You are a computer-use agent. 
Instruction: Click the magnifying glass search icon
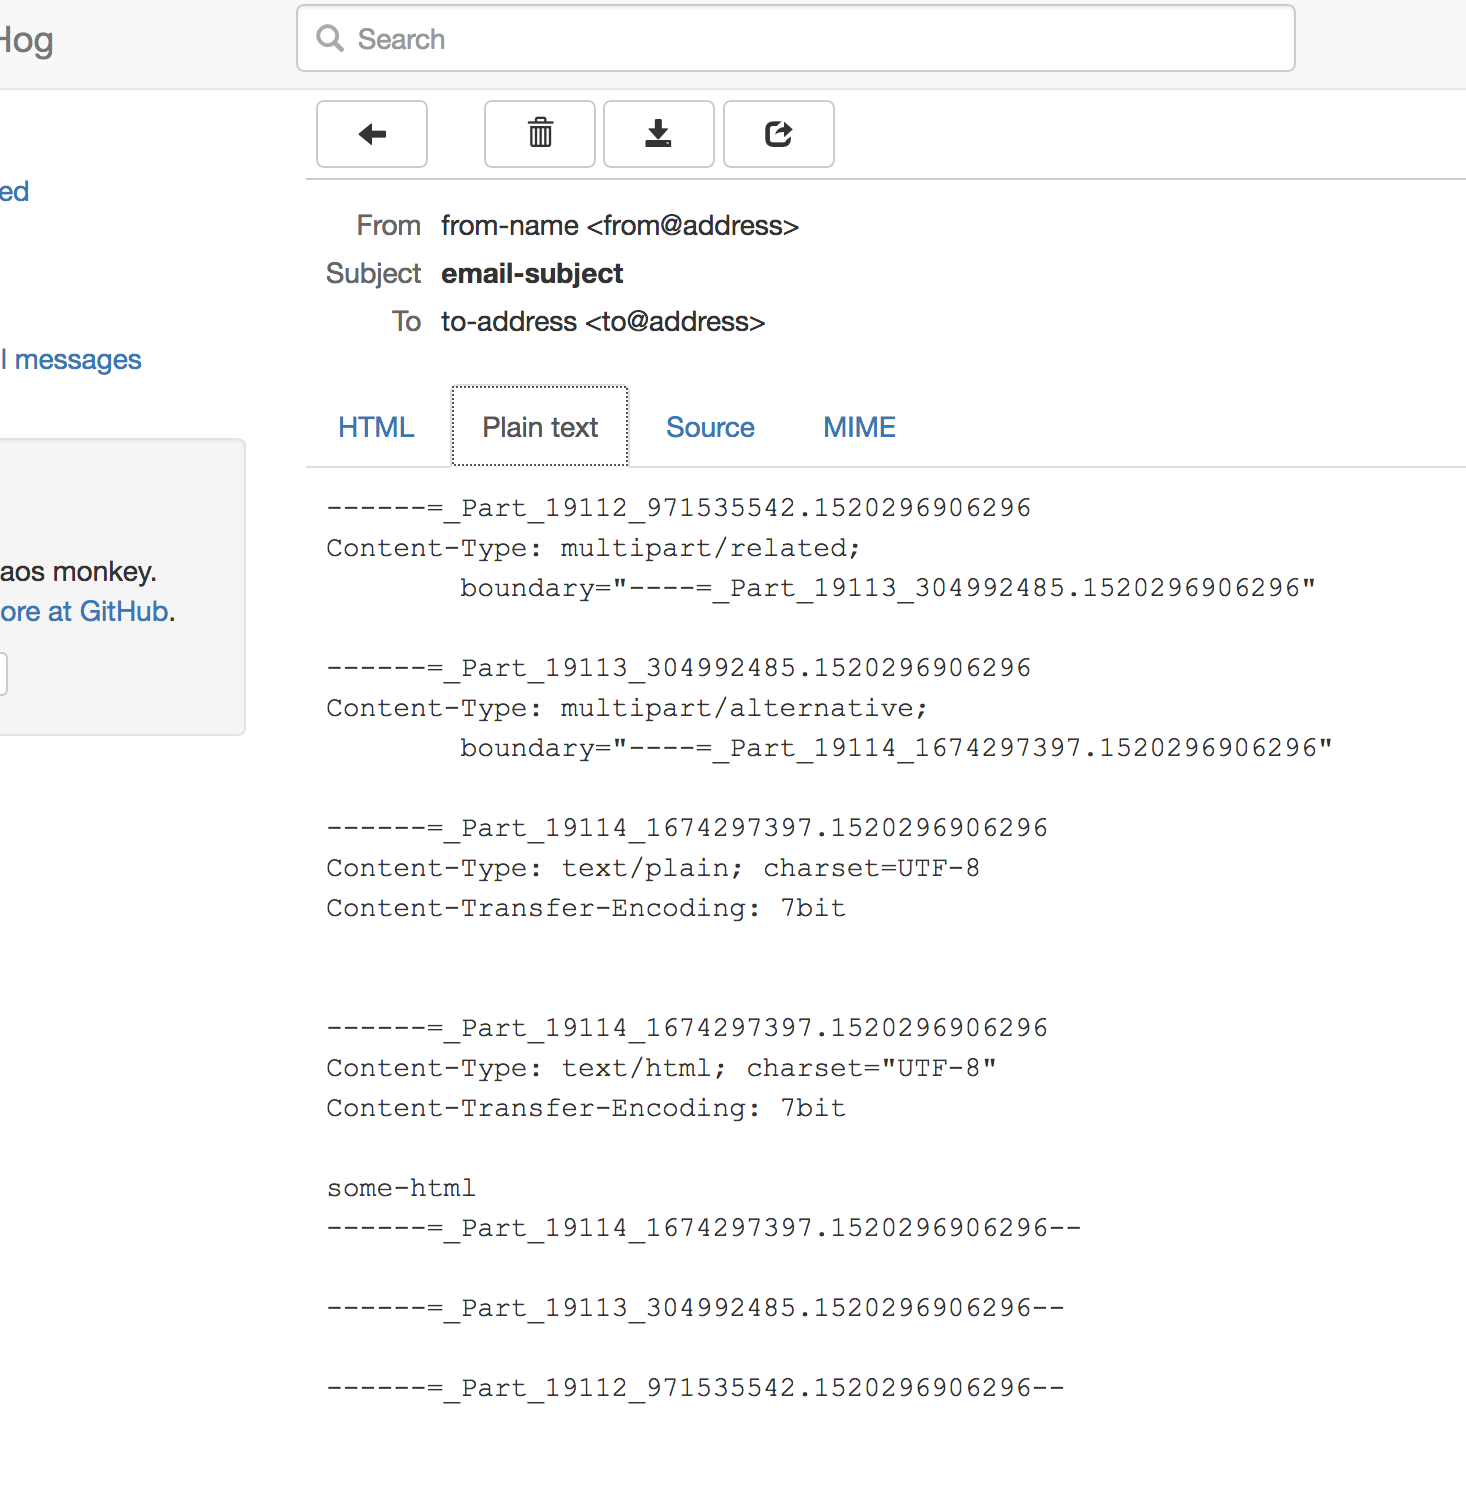pos(330,38)
